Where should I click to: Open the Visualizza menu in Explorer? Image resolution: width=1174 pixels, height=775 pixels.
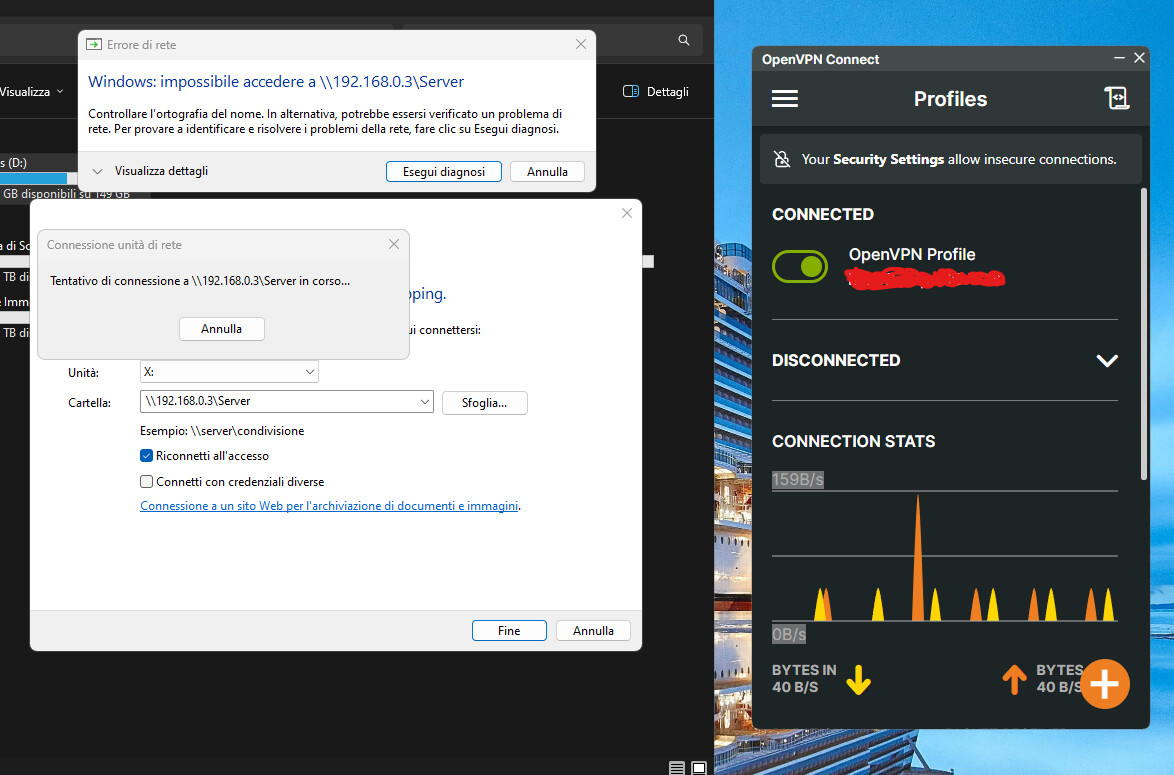[31, 91]
